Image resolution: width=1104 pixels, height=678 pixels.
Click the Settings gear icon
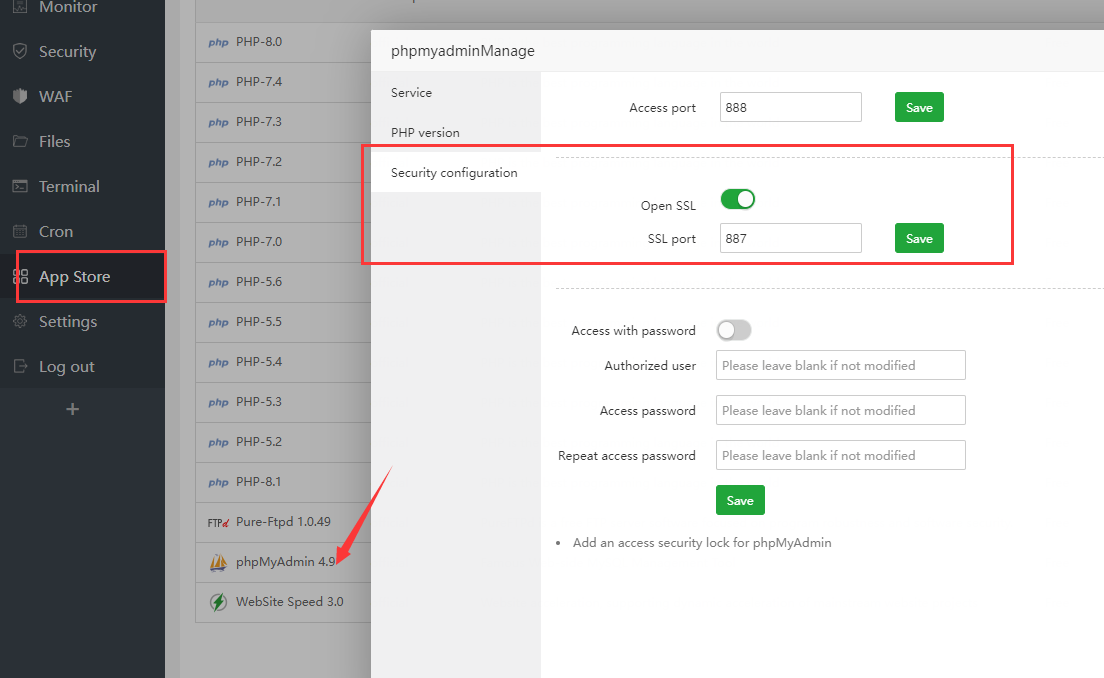[20, 321]
